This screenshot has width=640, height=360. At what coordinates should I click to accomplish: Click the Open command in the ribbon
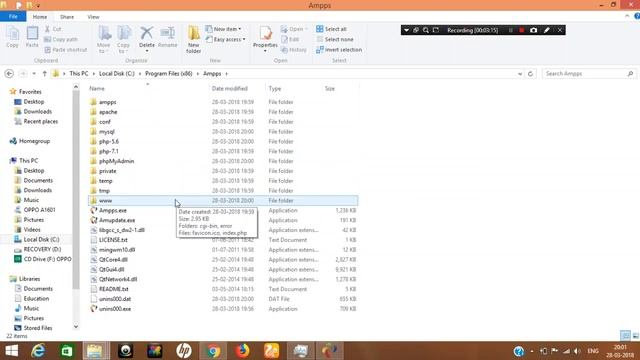click(294, 29)
